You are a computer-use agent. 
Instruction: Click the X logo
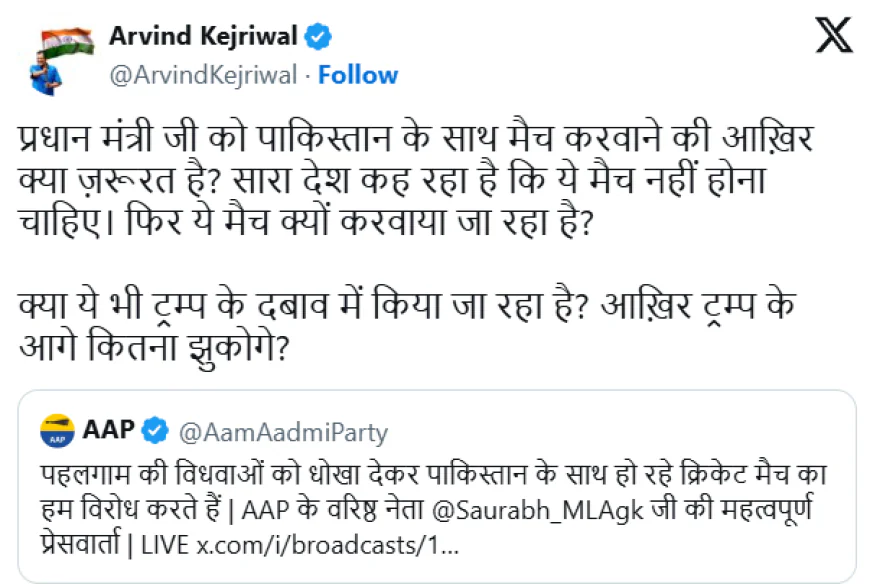pos(832,37)
